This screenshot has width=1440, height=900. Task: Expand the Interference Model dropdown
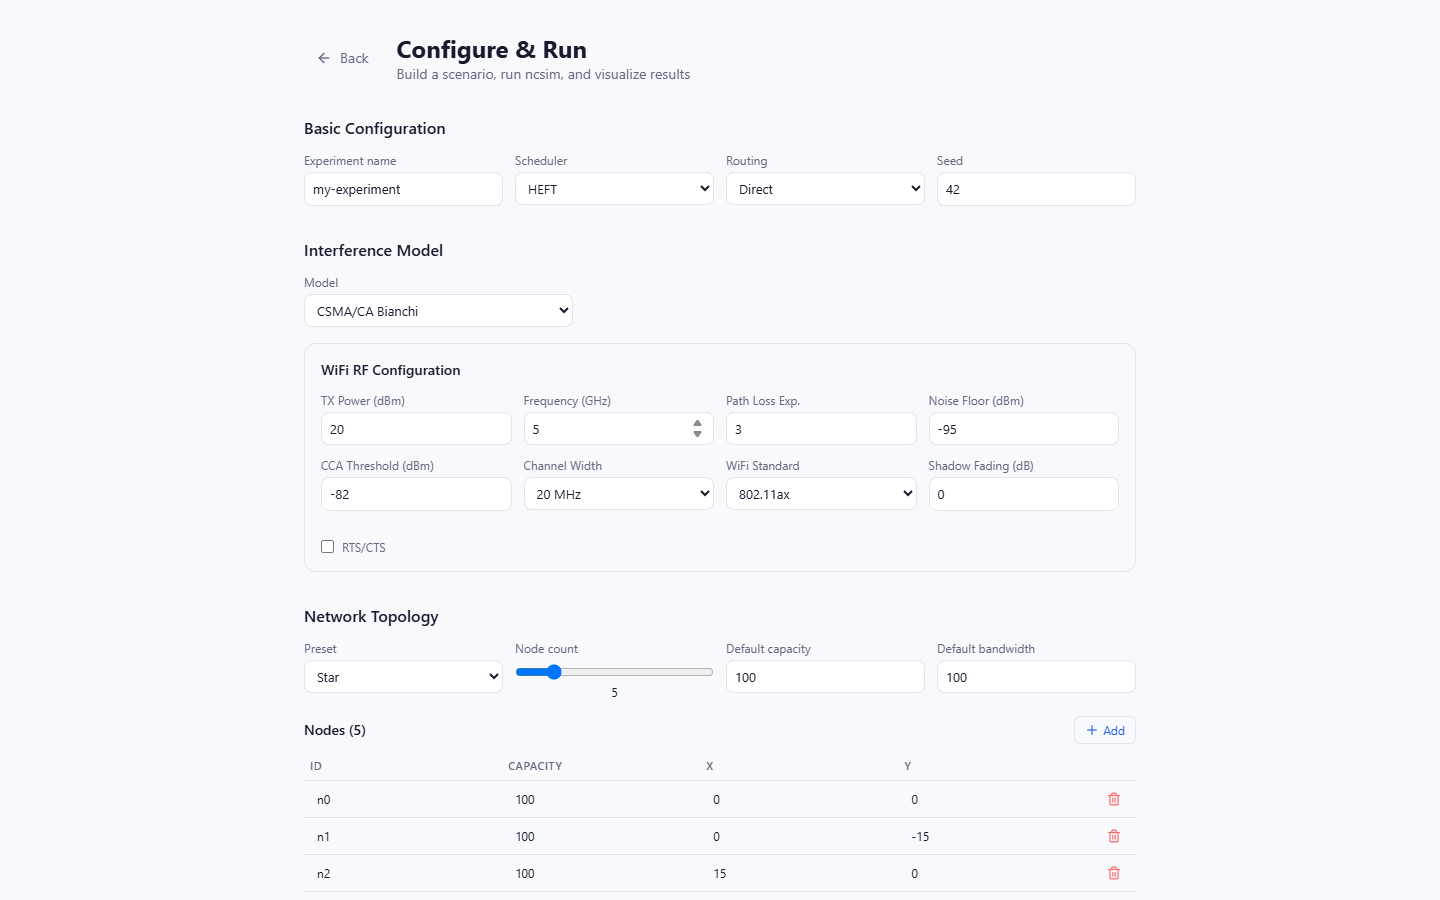tap(438, 311)
